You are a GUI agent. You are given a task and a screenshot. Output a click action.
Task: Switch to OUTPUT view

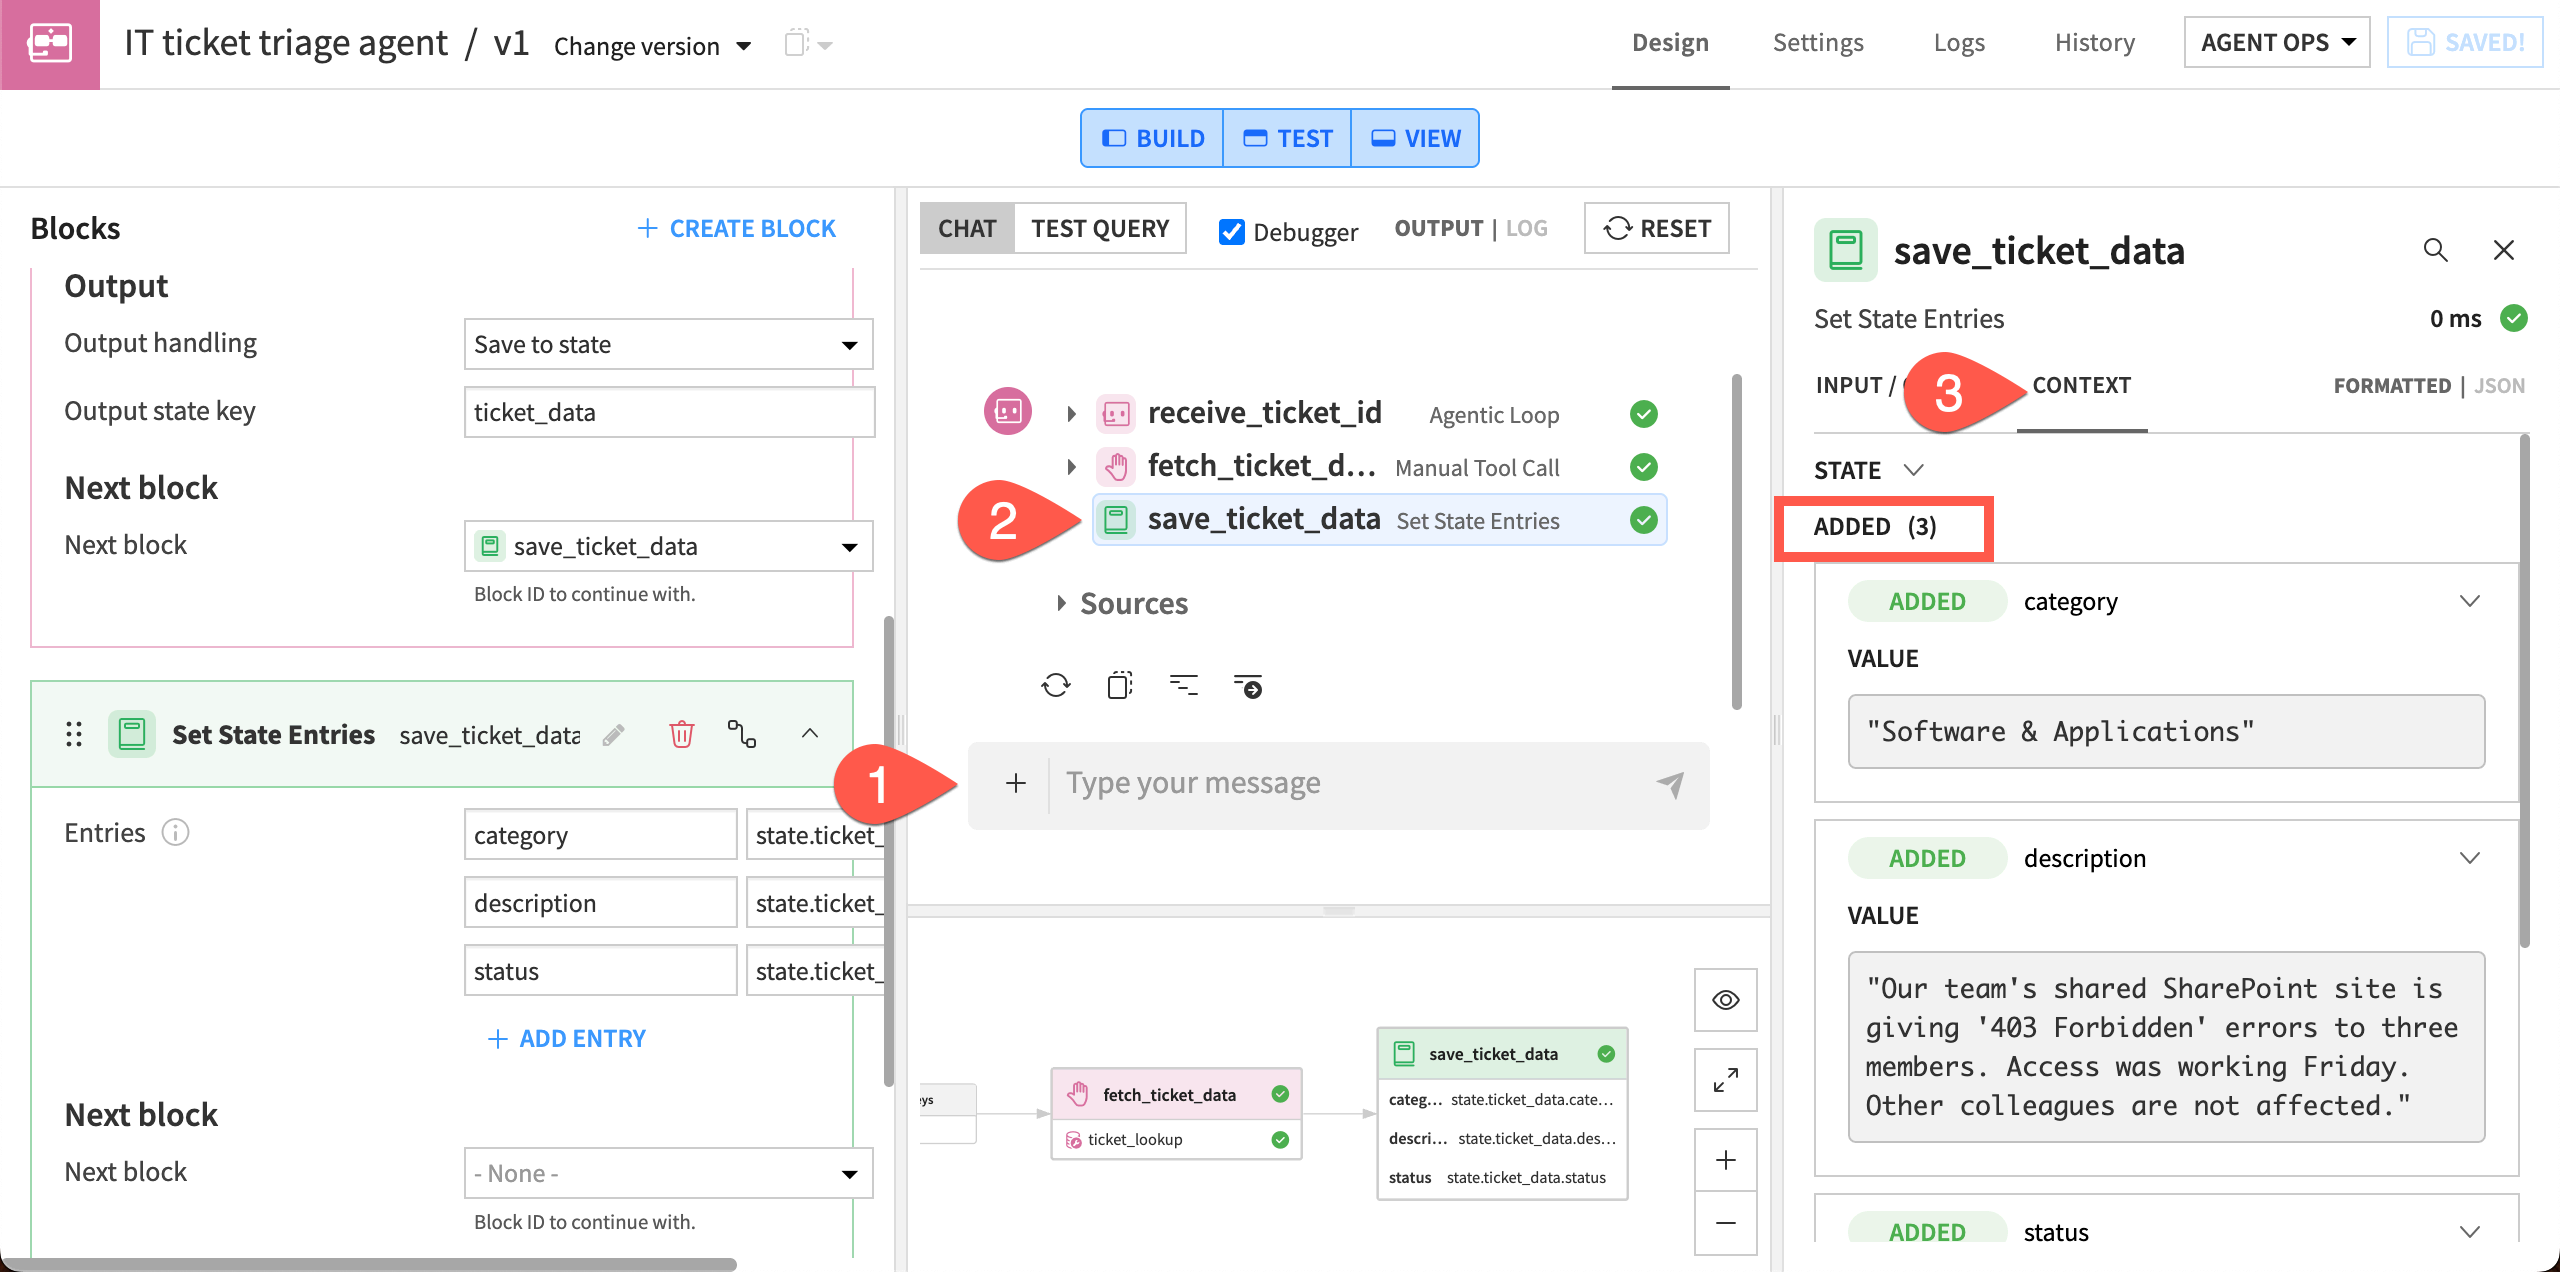click(x=1438, y=228)
